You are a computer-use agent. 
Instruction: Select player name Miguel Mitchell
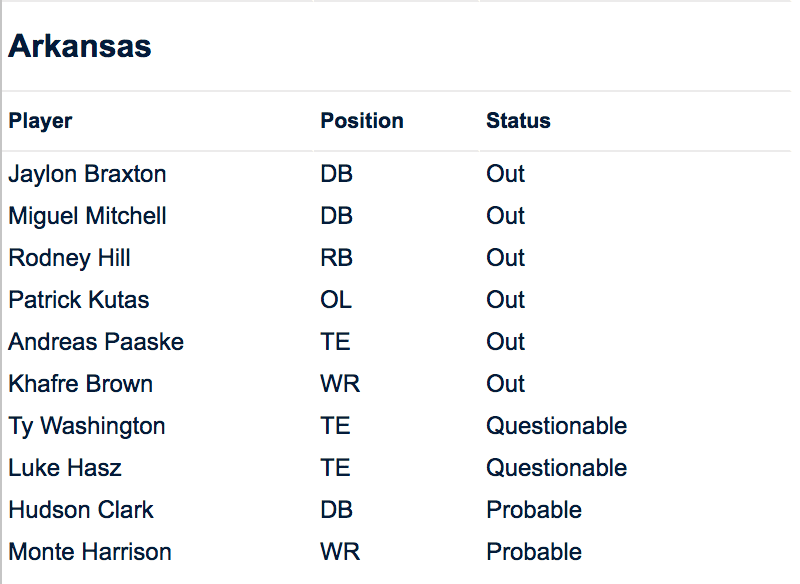click(88, 216)
